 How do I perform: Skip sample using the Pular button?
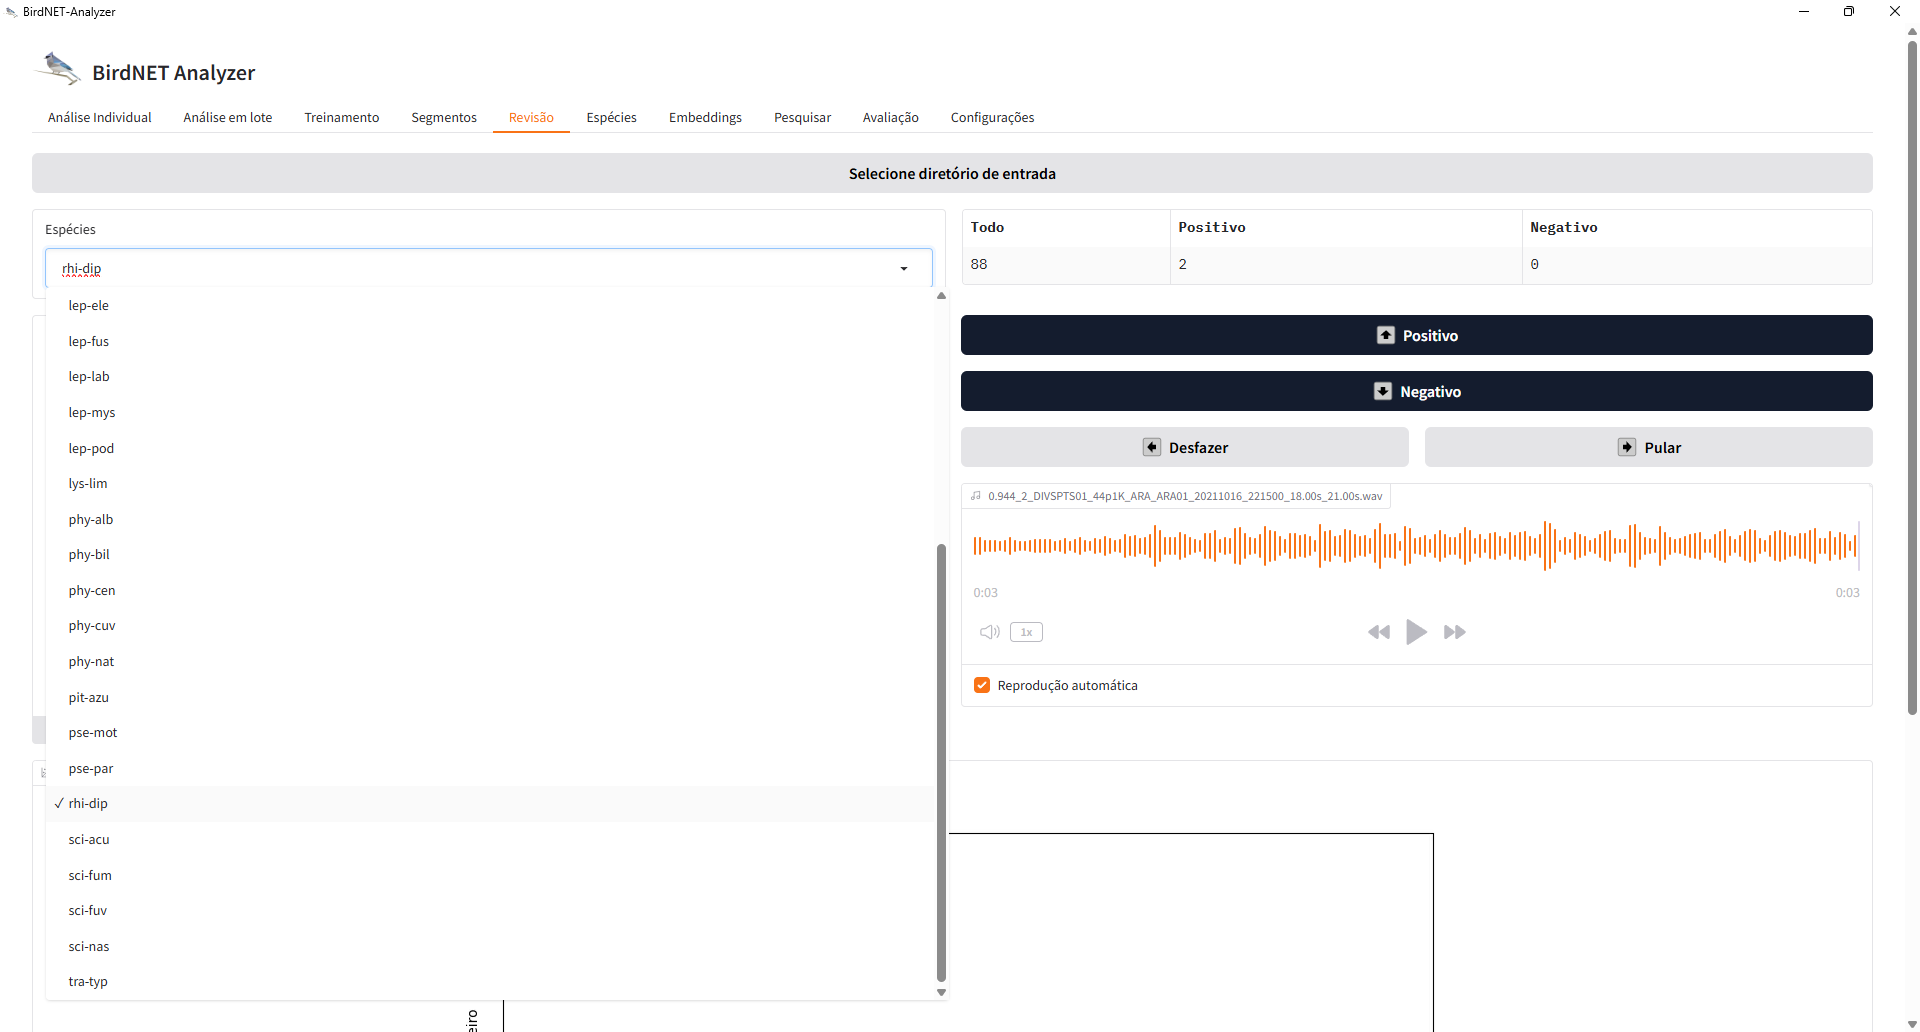[1648, 447]
